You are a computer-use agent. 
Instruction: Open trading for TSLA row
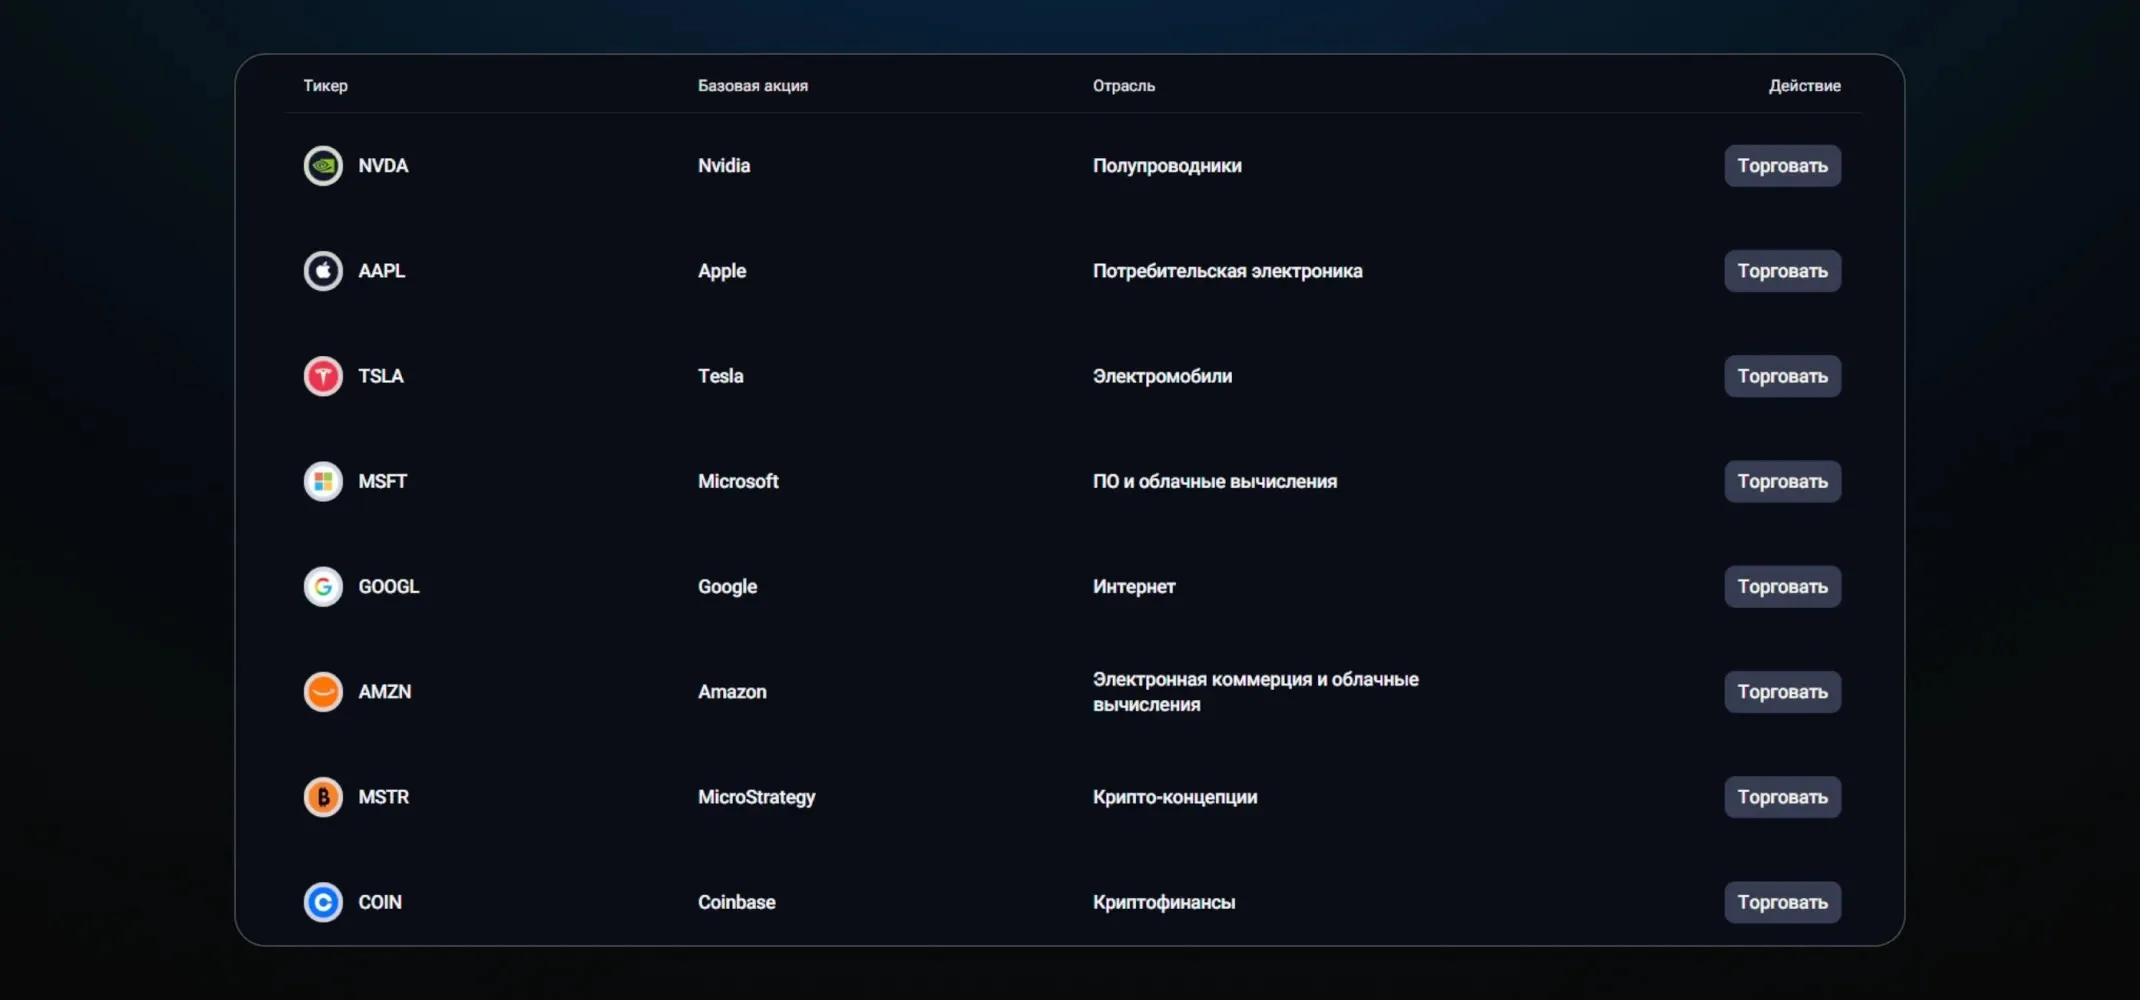(1782, 376)
